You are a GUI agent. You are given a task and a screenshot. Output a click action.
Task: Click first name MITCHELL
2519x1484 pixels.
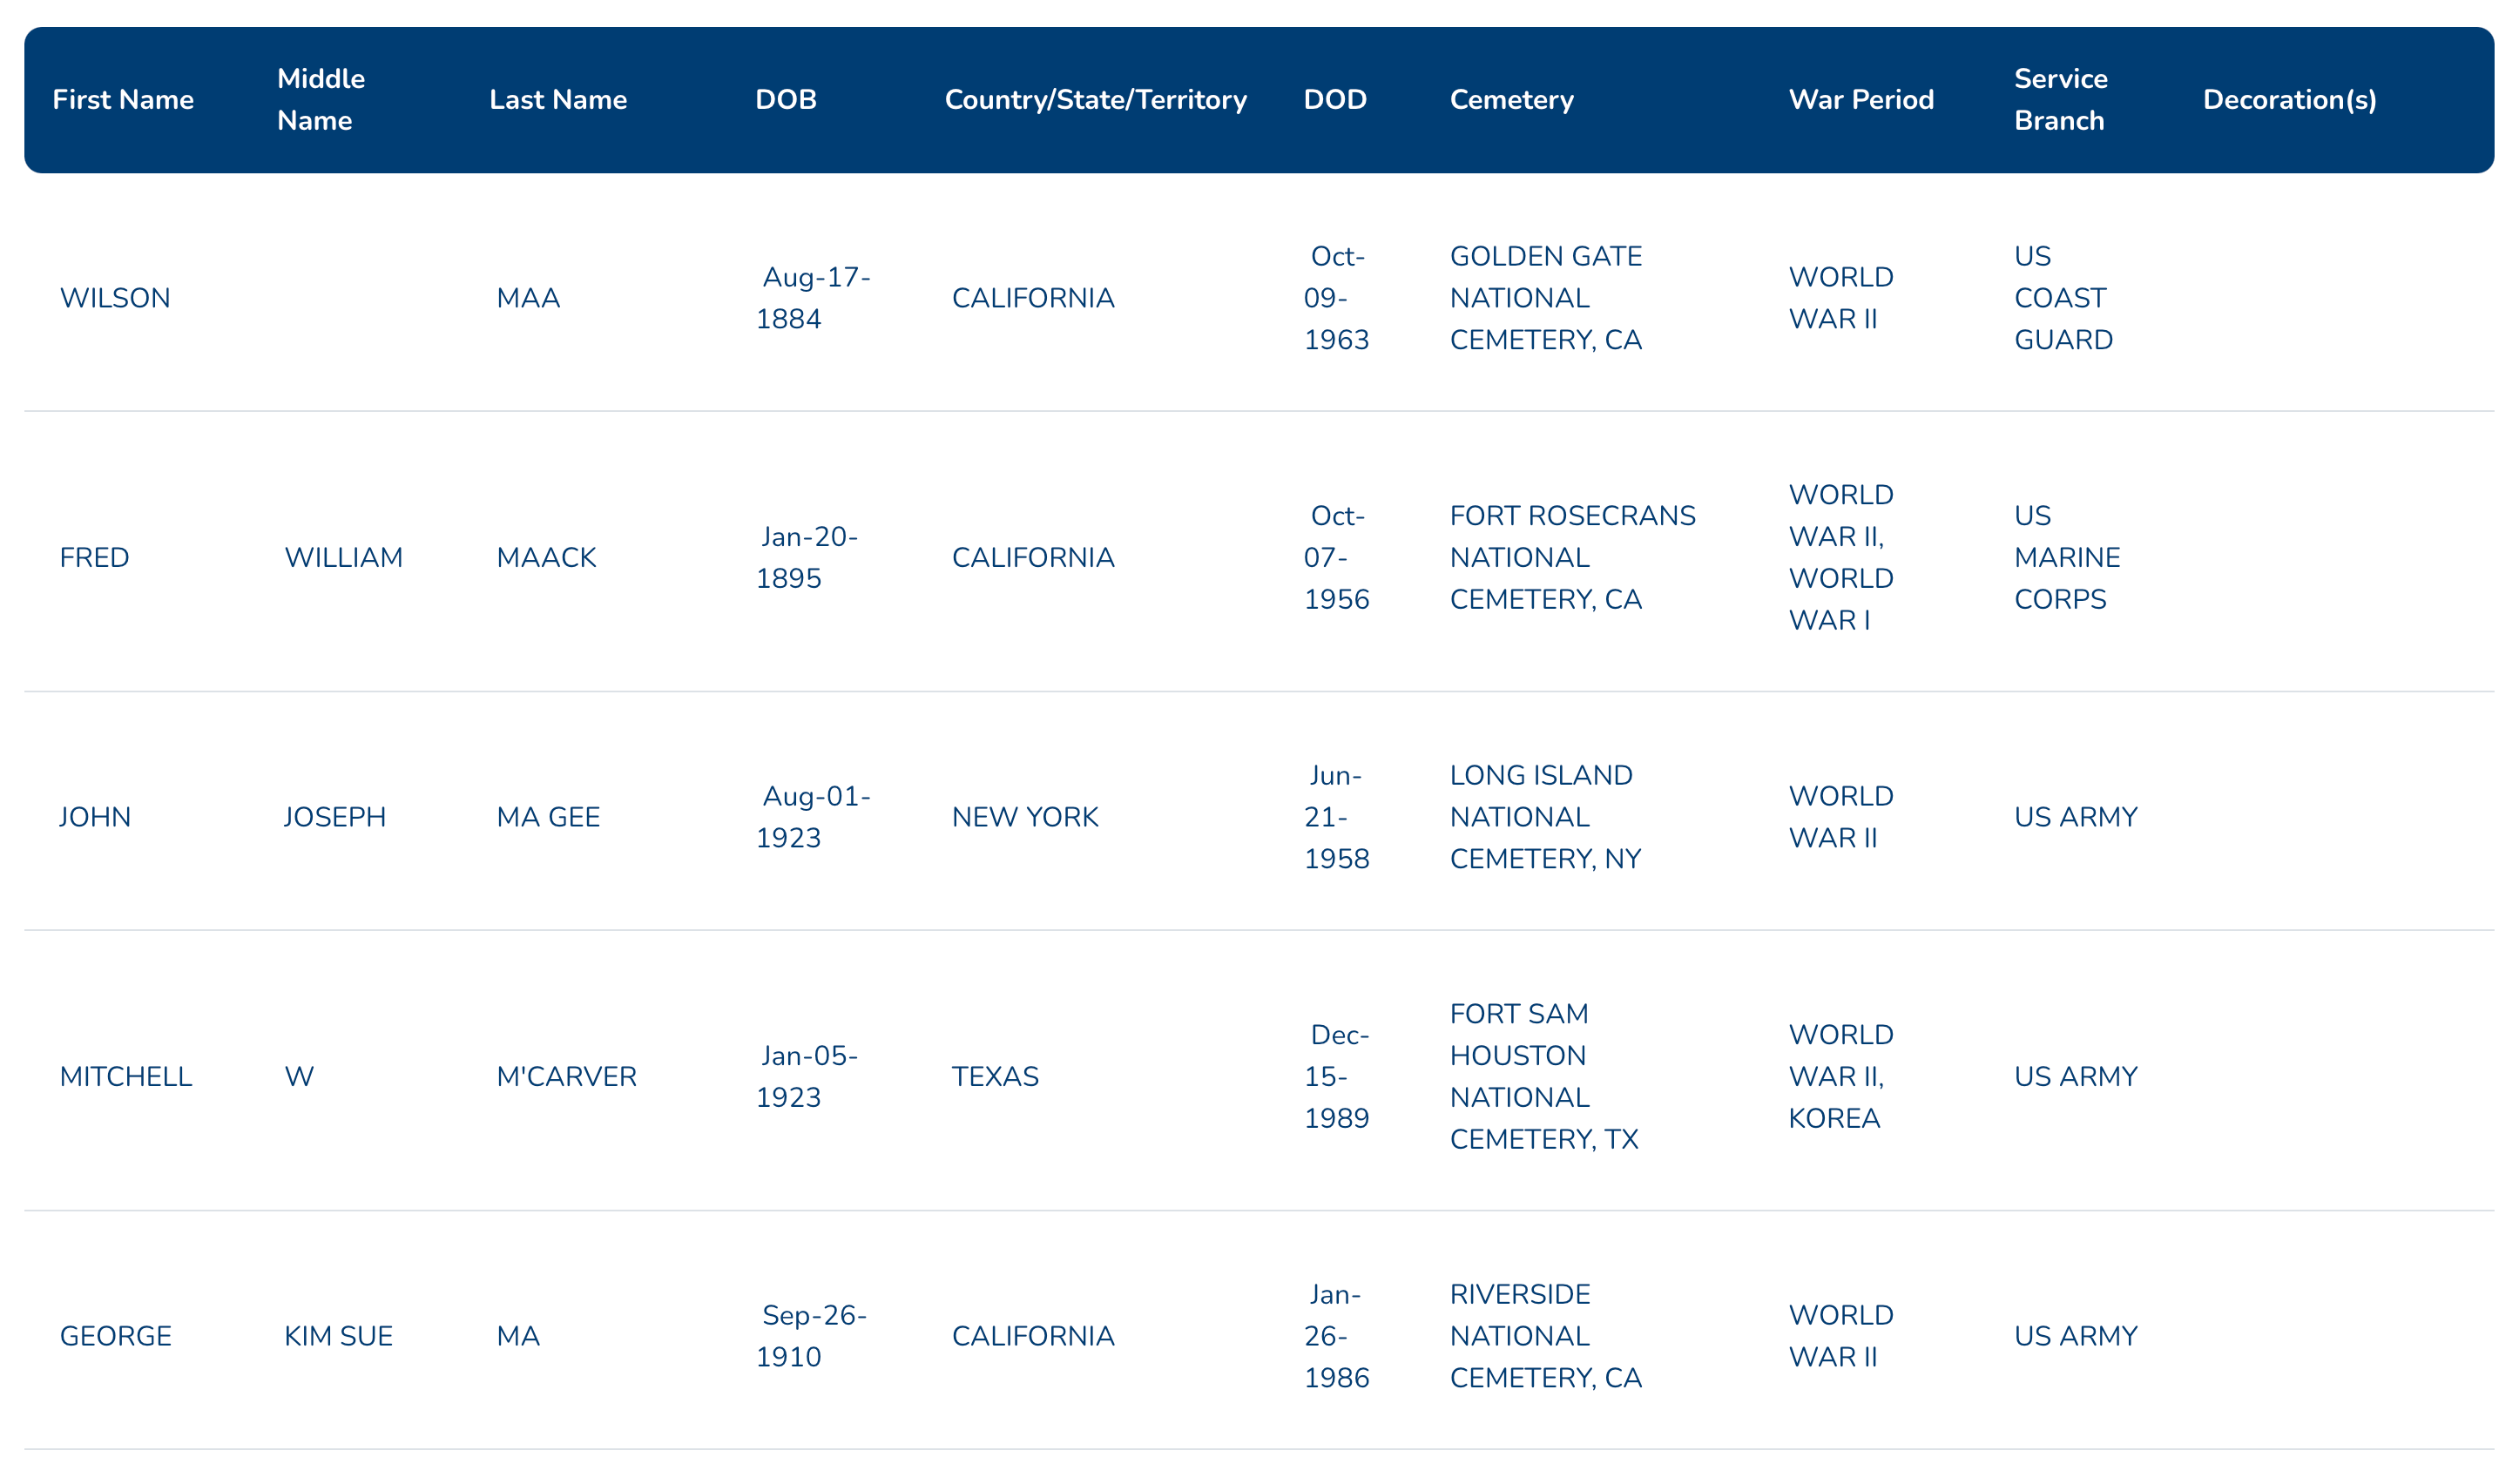coord(126,1077)
